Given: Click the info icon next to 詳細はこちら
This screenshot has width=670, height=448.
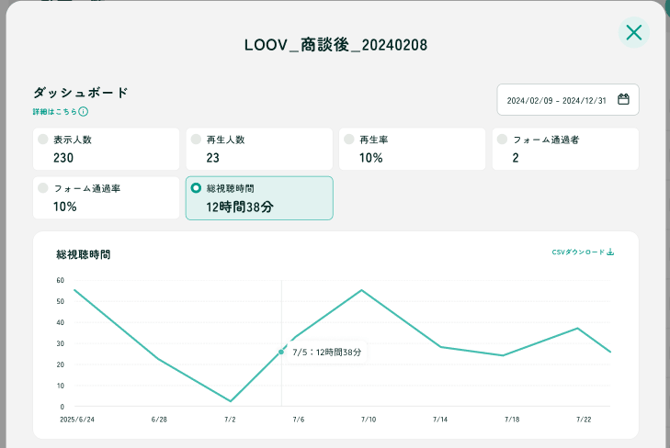Looking at the screenshot, I should pos(83,112).
